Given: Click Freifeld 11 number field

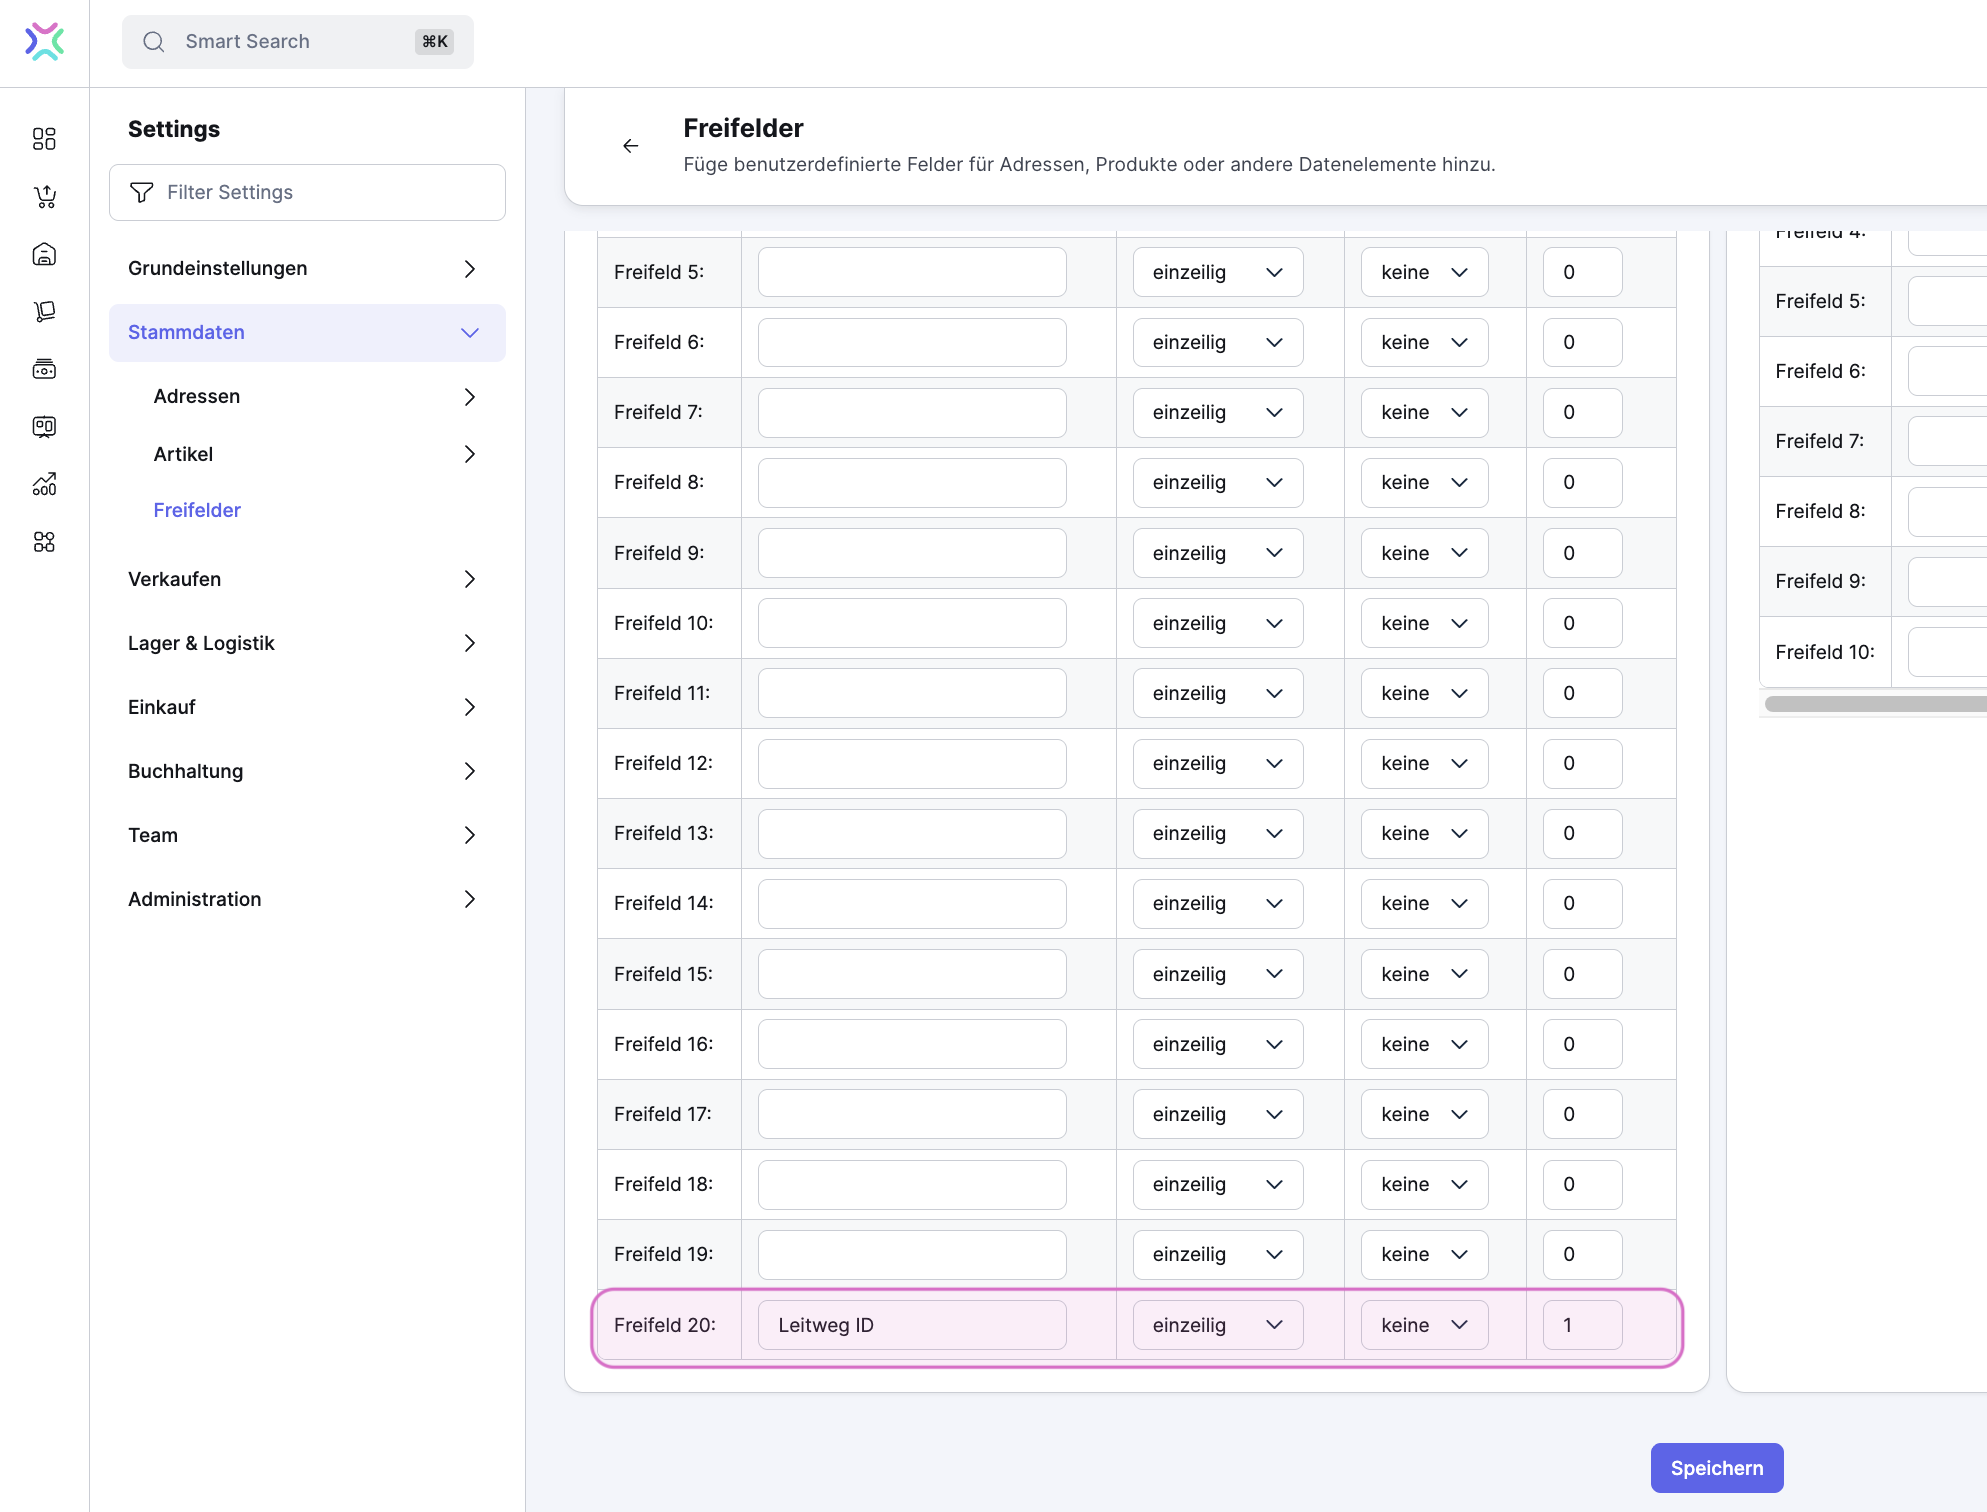Looking at the screenshot, I should (x=1582, y=693).
